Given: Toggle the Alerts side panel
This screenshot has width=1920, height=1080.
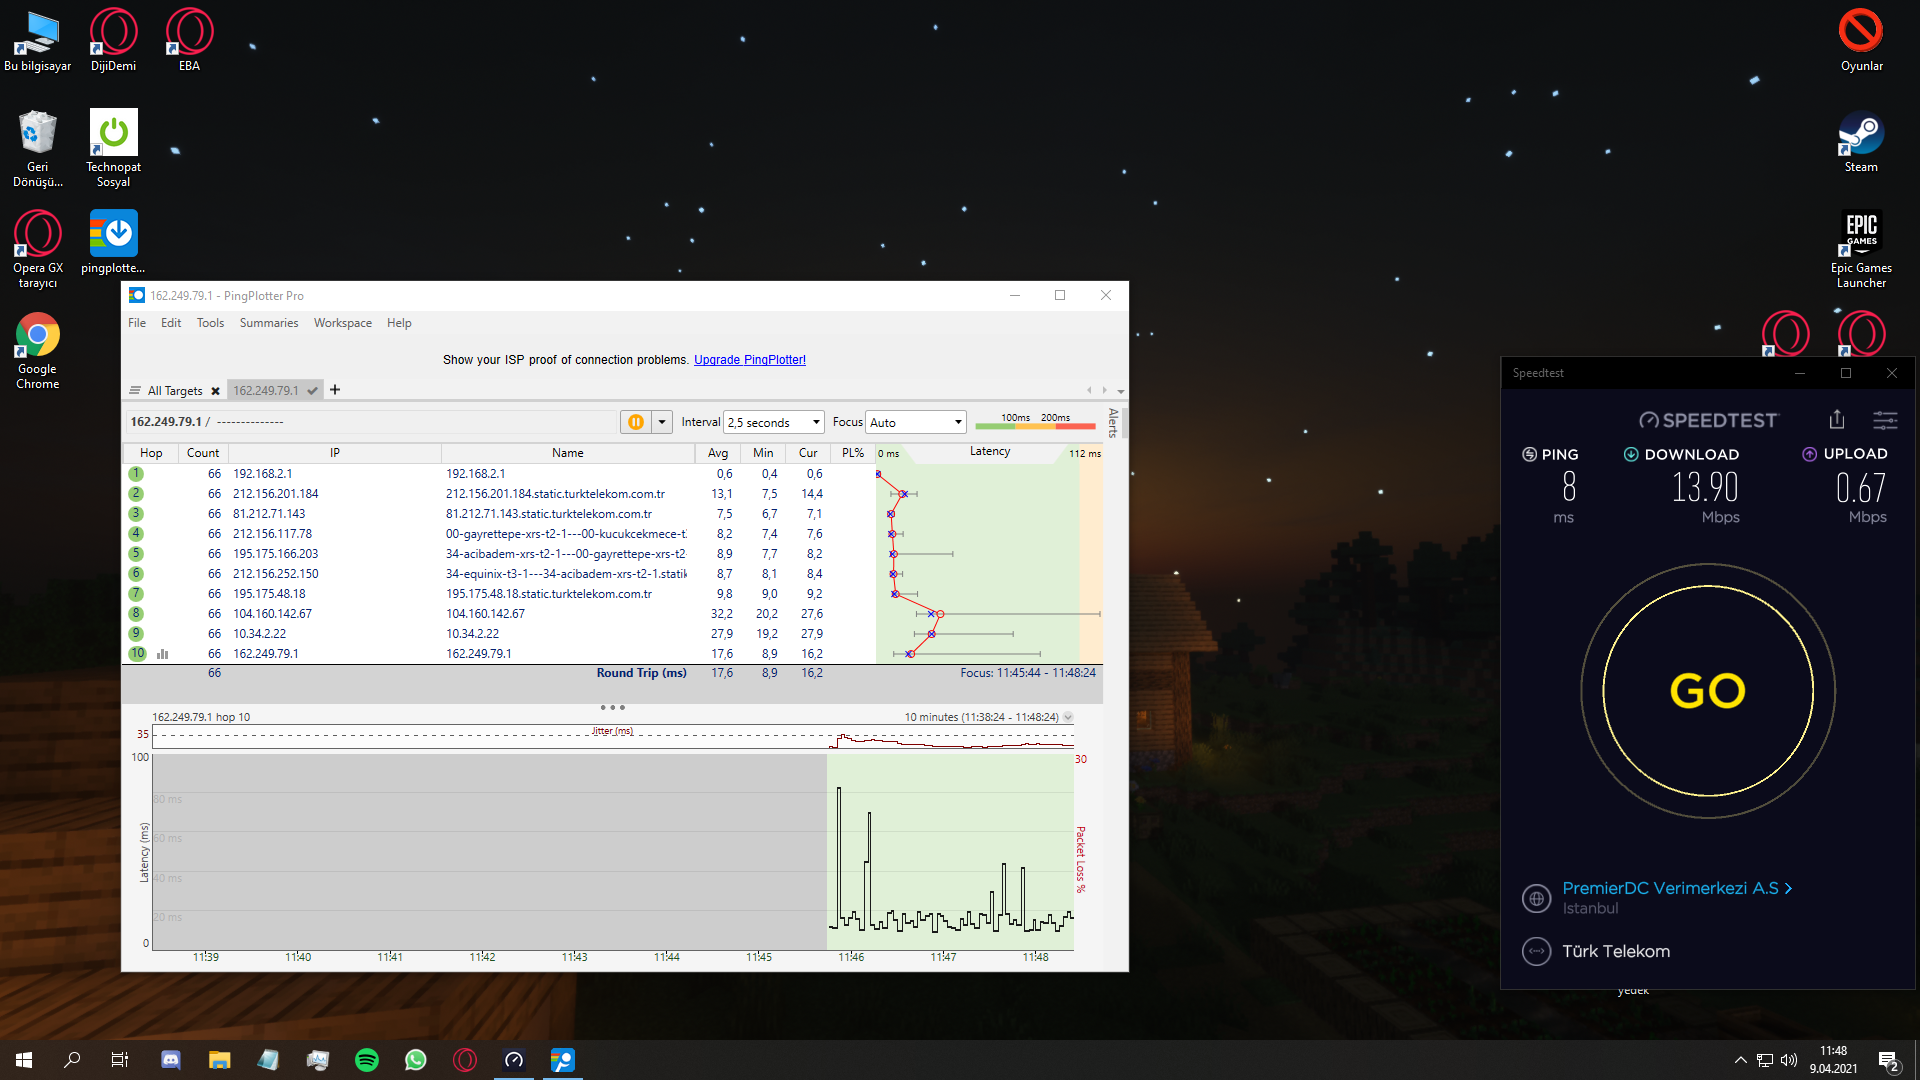Looking at the screenshot, I should point(1113,423).
